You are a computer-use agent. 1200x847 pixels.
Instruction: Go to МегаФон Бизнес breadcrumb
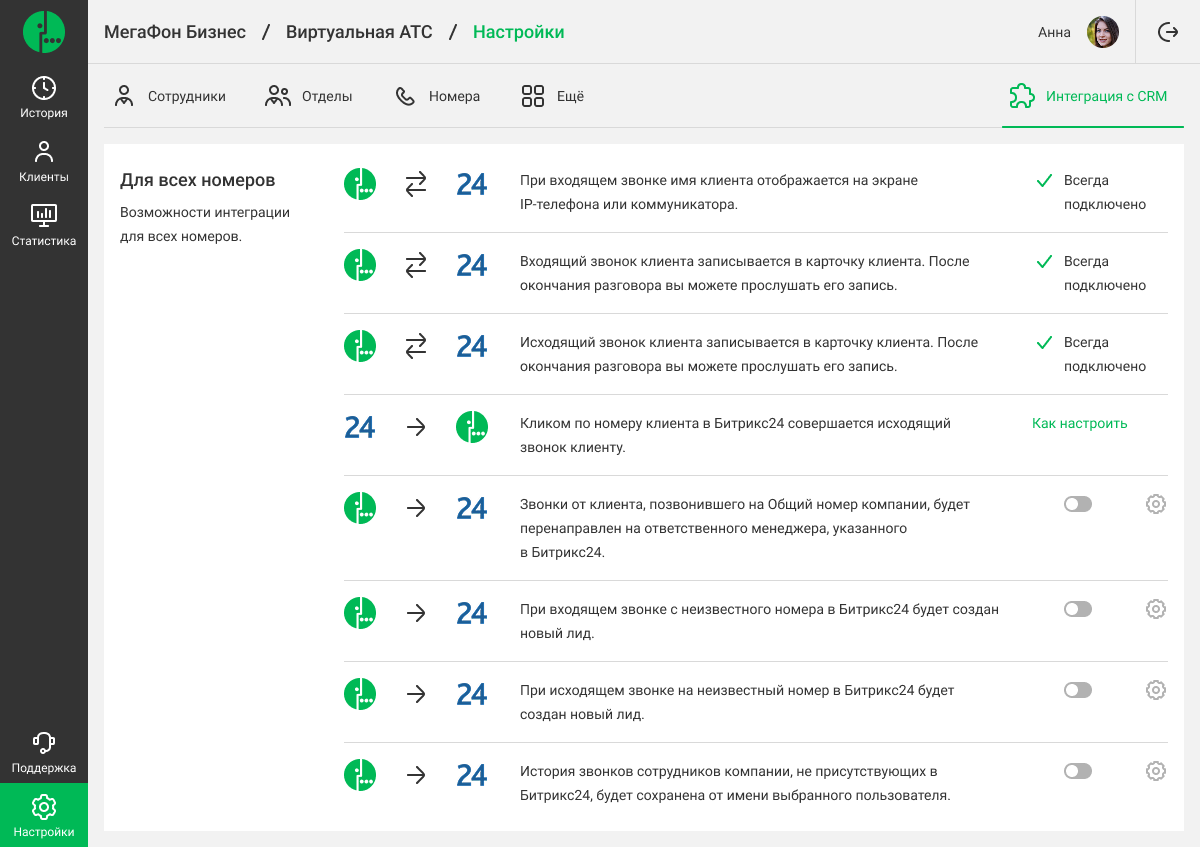175,32
